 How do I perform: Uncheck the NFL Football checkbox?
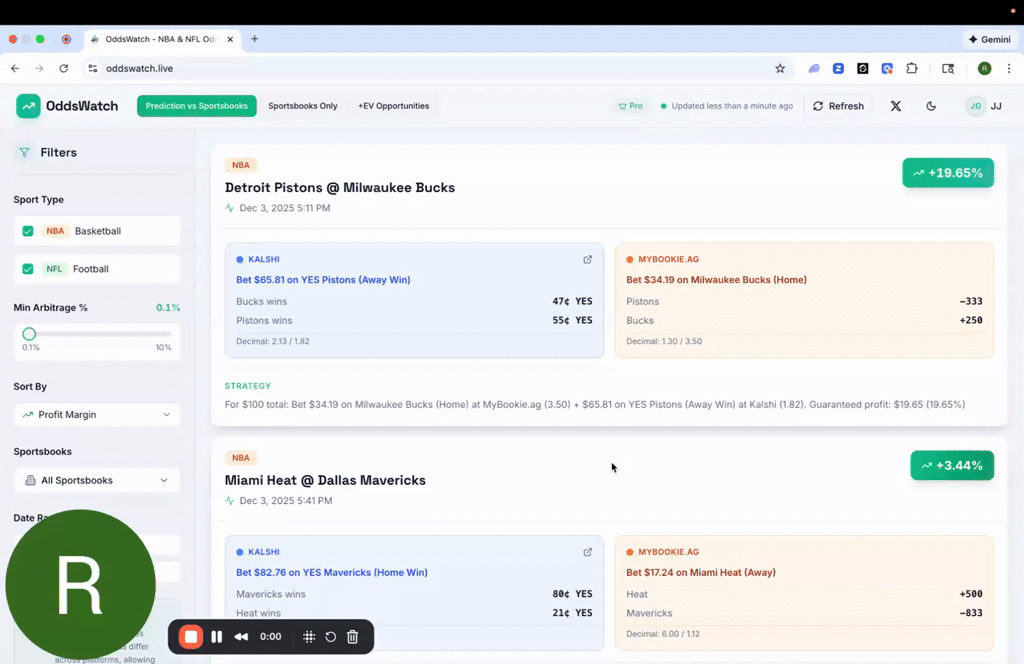pyautogui.click(x=27, y=269)
